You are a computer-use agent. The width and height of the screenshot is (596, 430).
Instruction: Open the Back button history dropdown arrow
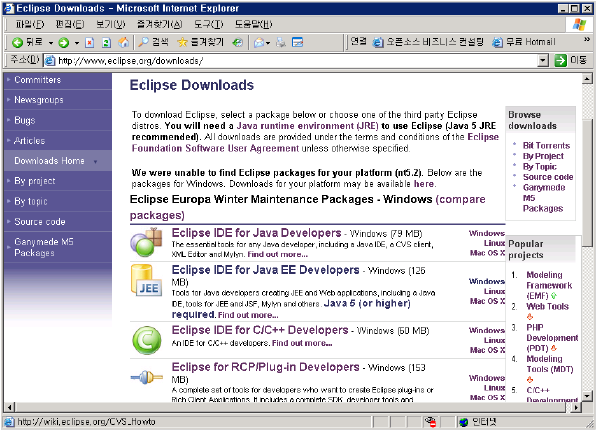click(51, 43)
